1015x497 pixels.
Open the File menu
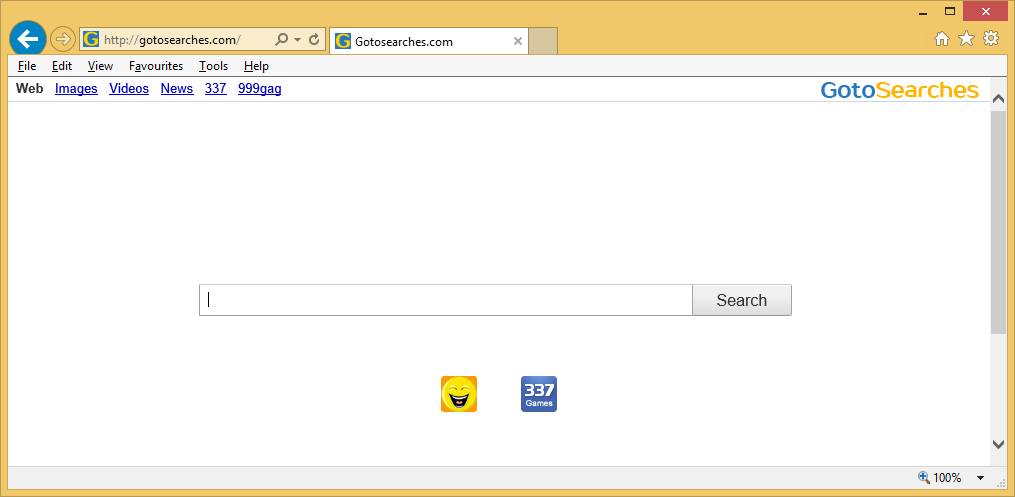click(27, 66)
